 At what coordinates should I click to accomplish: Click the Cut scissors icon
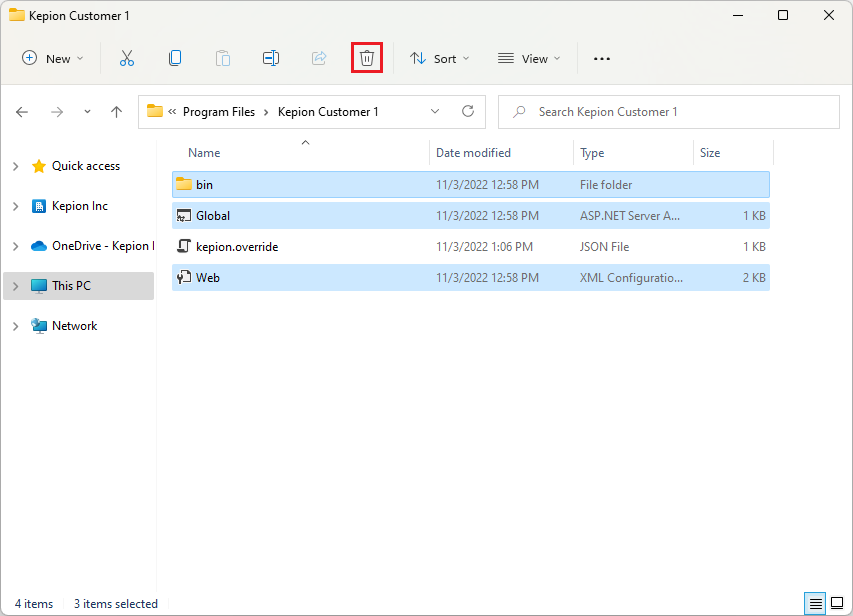click(x=127, y=58)
